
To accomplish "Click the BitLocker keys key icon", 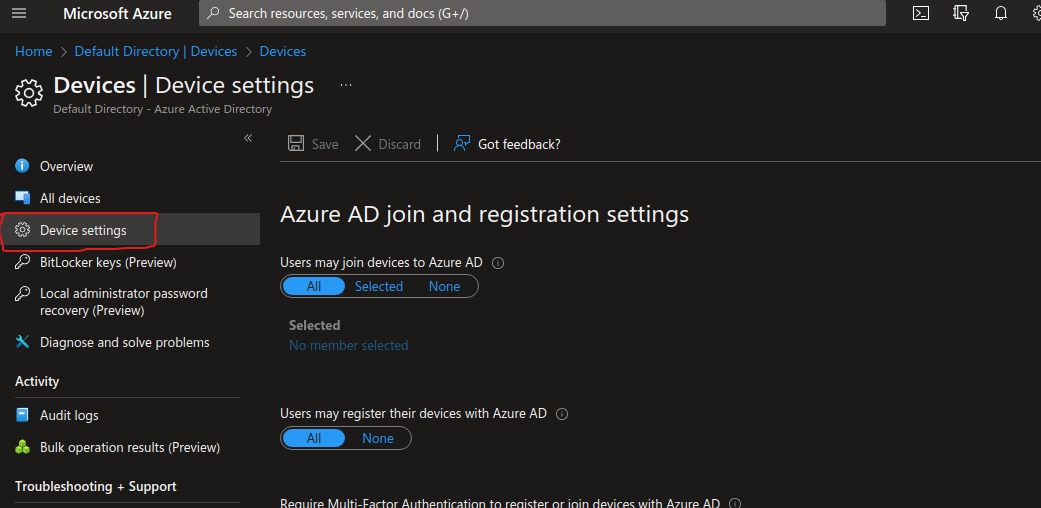I will (23, 262).
